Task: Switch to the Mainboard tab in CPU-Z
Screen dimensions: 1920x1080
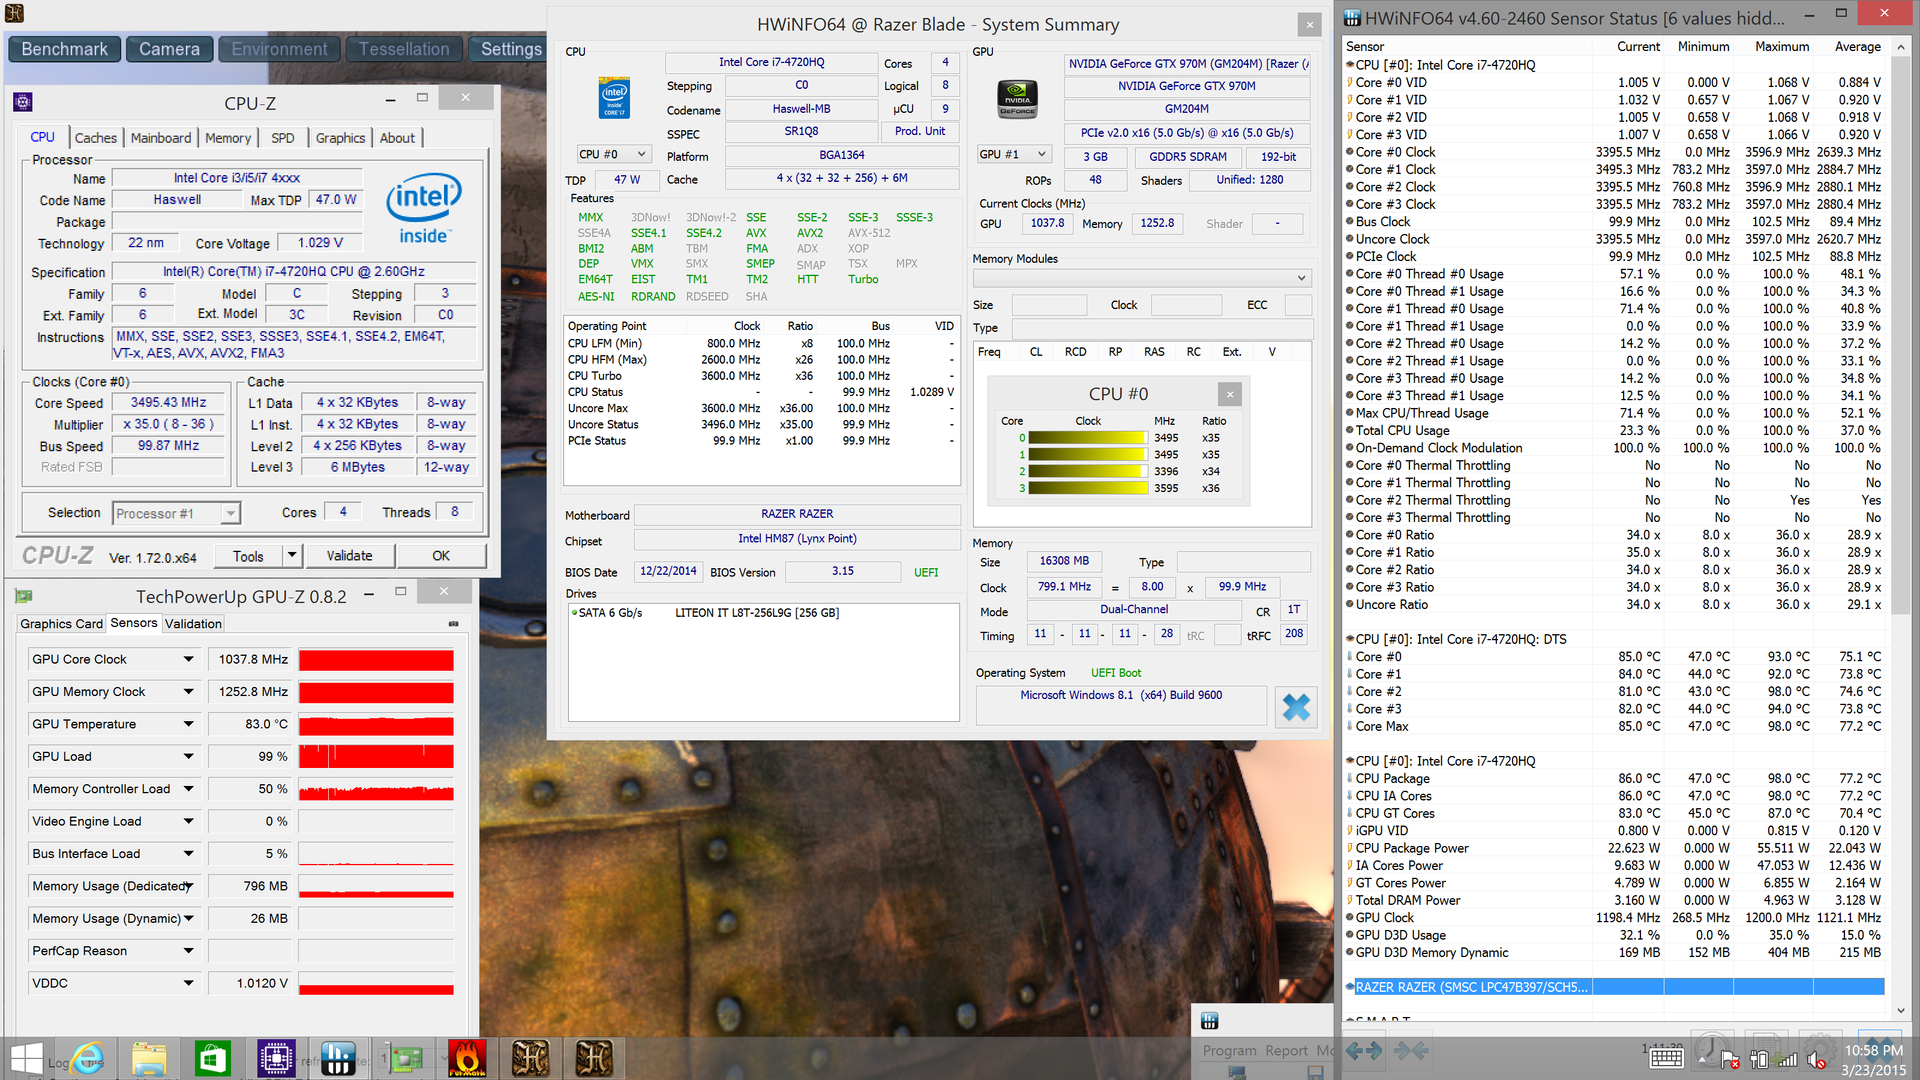Action: (x=160, y=138)
